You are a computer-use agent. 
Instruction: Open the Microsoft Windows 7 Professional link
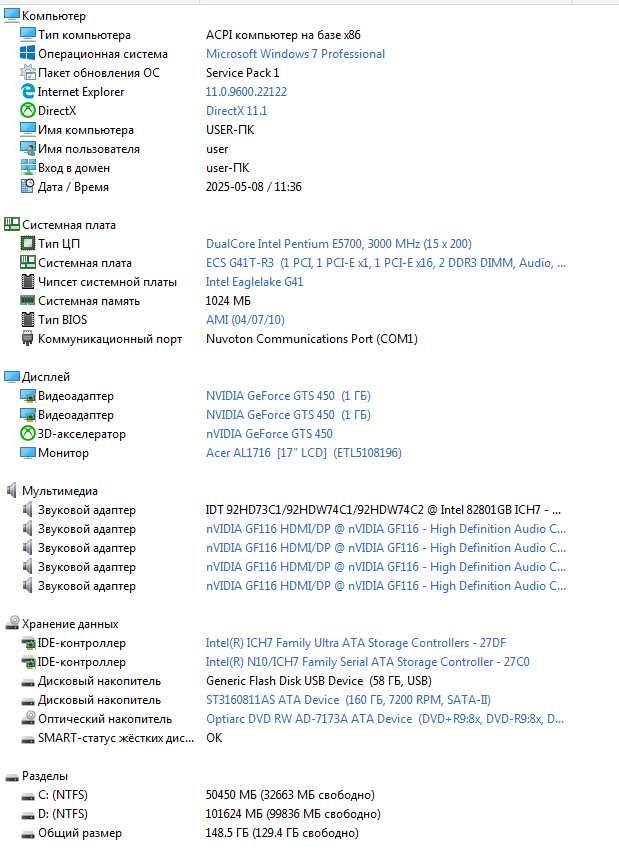pos(295,53)
